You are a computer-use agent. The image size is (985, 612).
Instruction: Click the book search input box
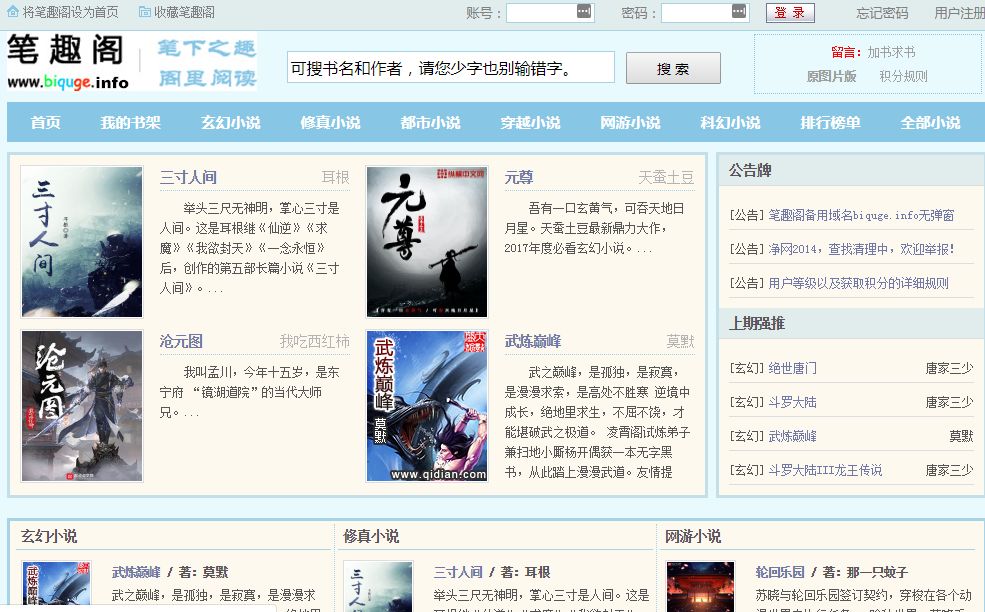tap(450, 67)
